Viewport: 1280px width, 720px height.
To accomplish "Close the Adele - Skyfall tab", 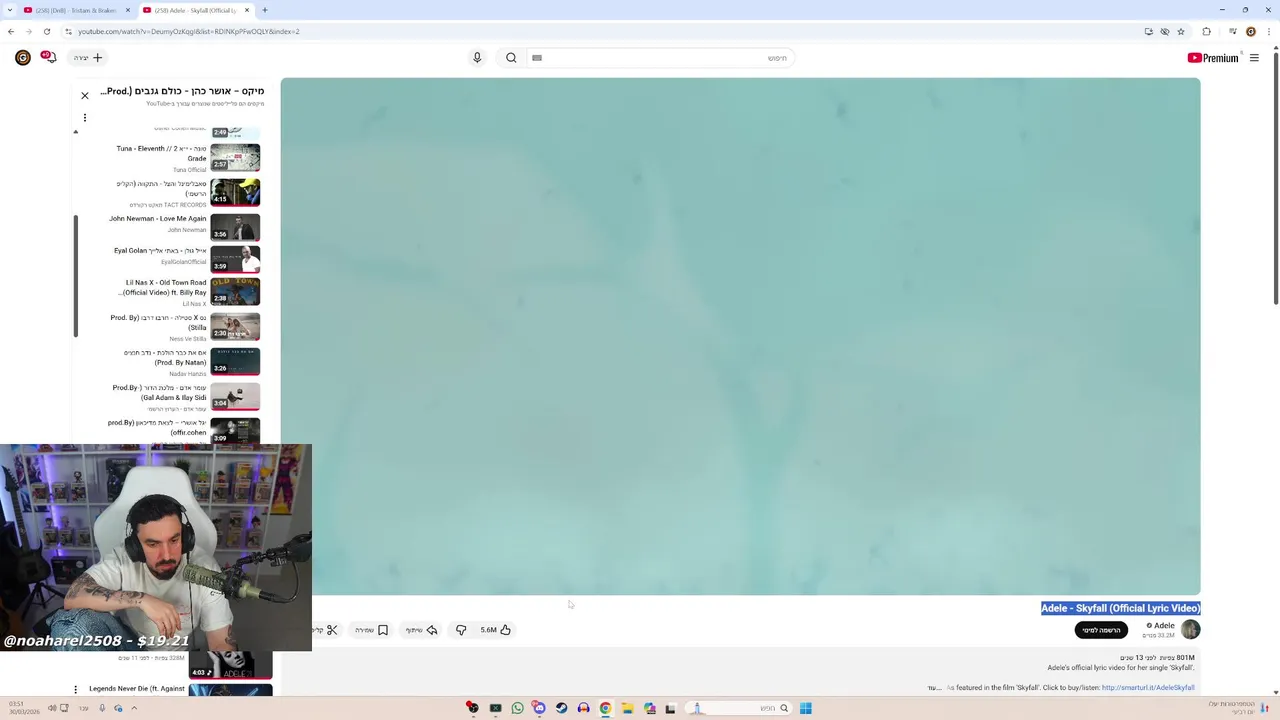I will click(x=247, y=10).
